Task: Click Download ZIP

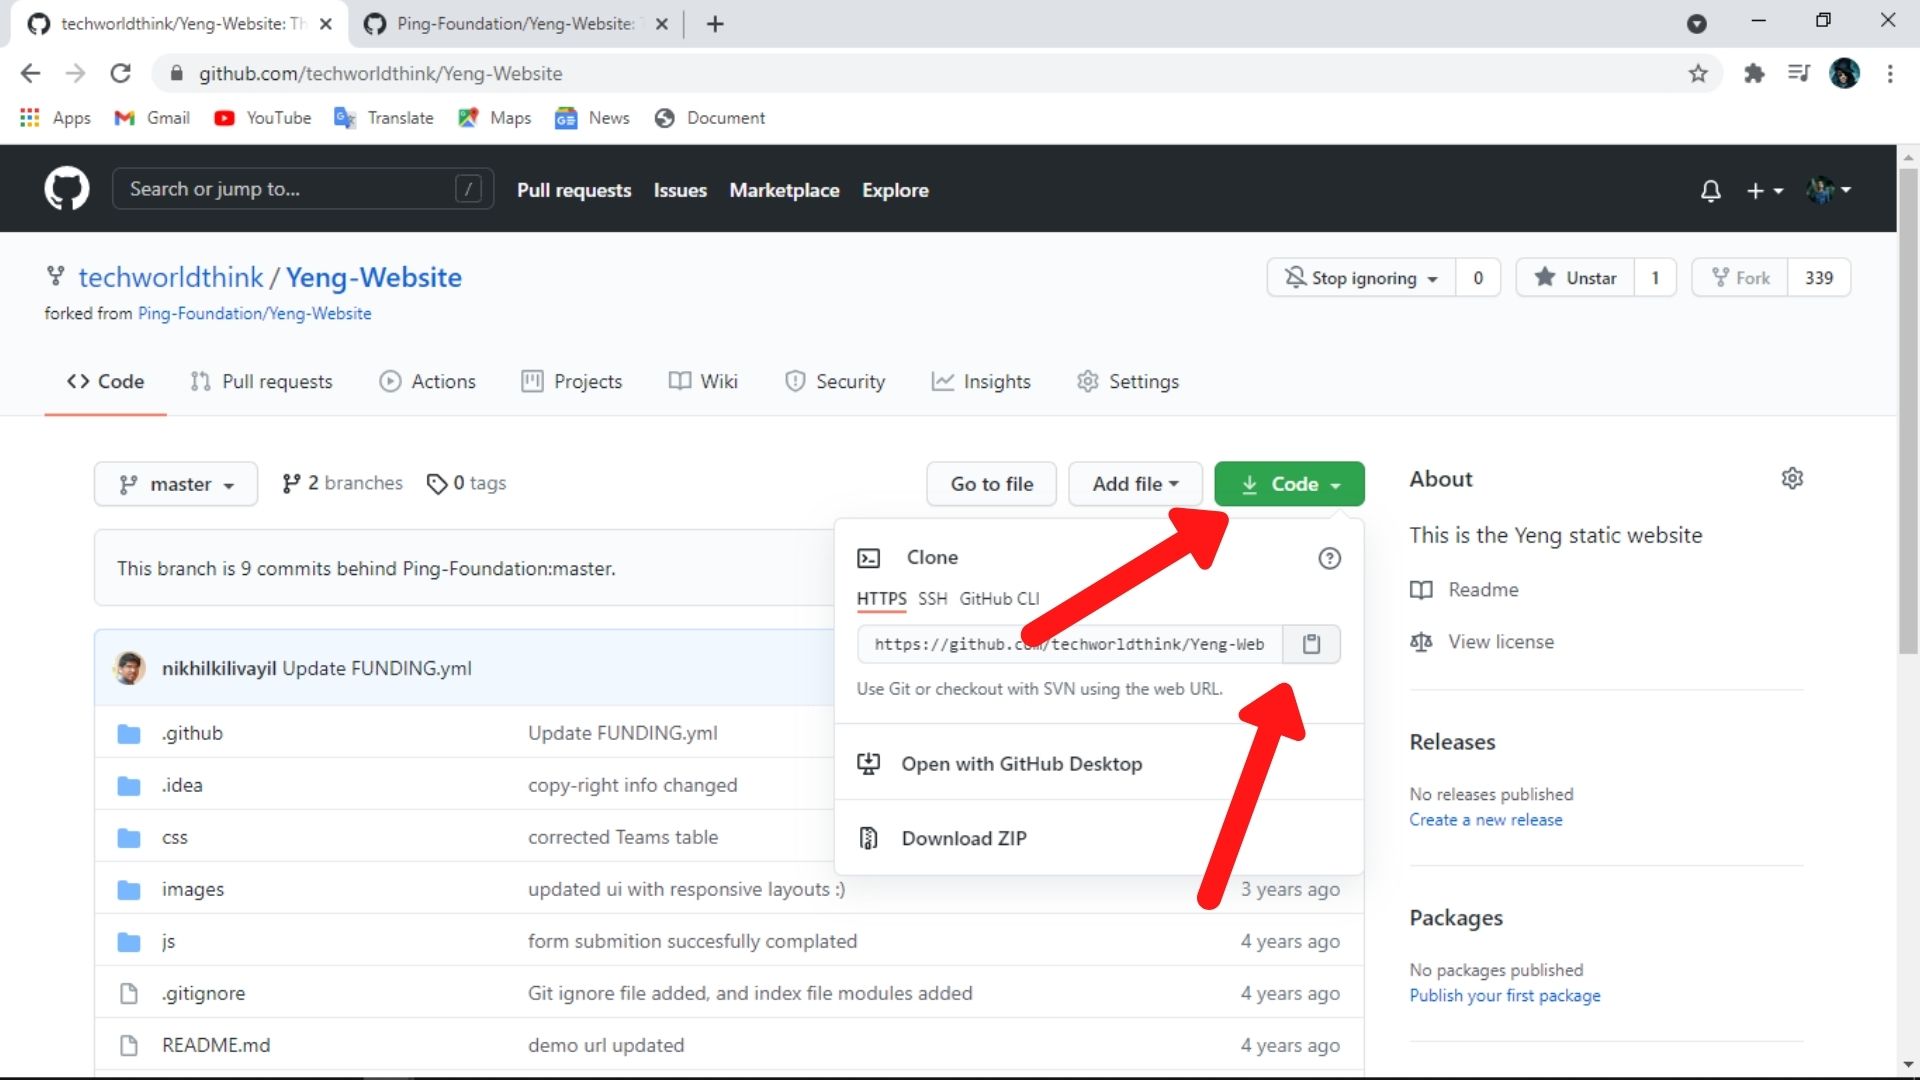Action: (963, 838)
